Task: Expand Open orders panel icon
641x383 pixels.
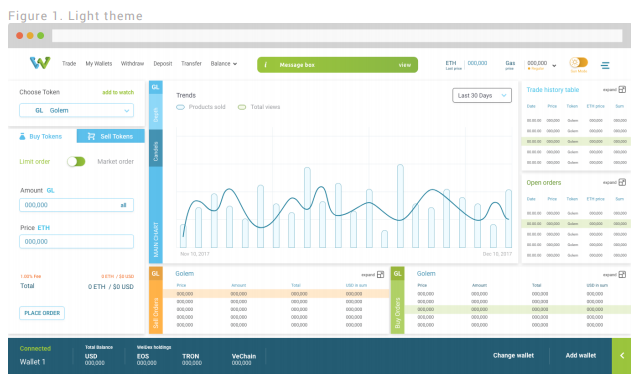Action: [x=622, y=182]
